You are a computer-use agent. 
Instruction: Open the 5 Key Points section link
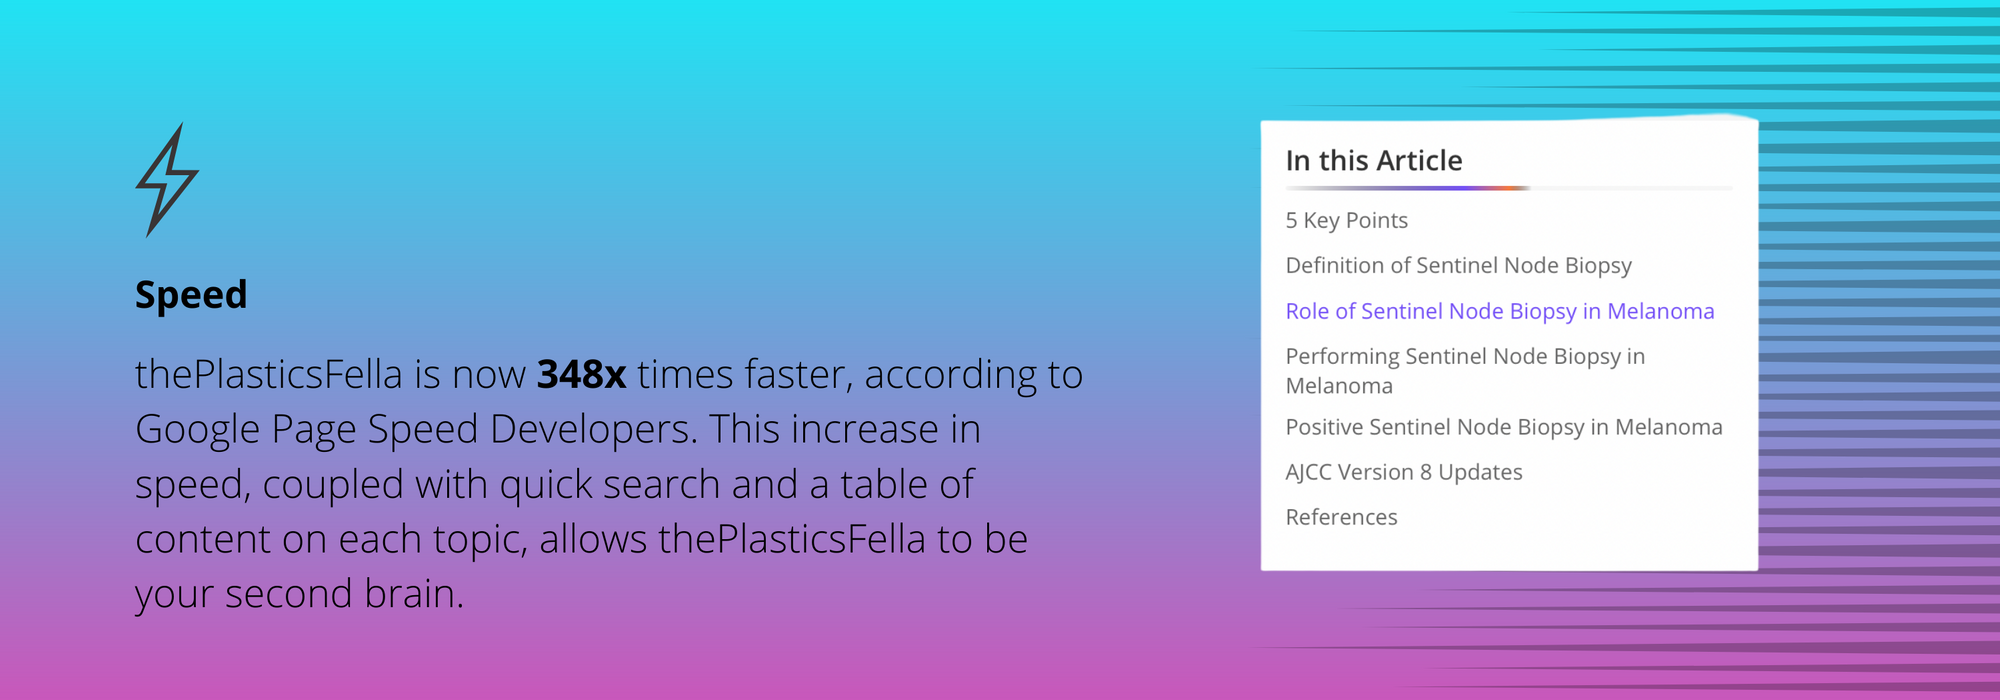[x=1346, y=221]
